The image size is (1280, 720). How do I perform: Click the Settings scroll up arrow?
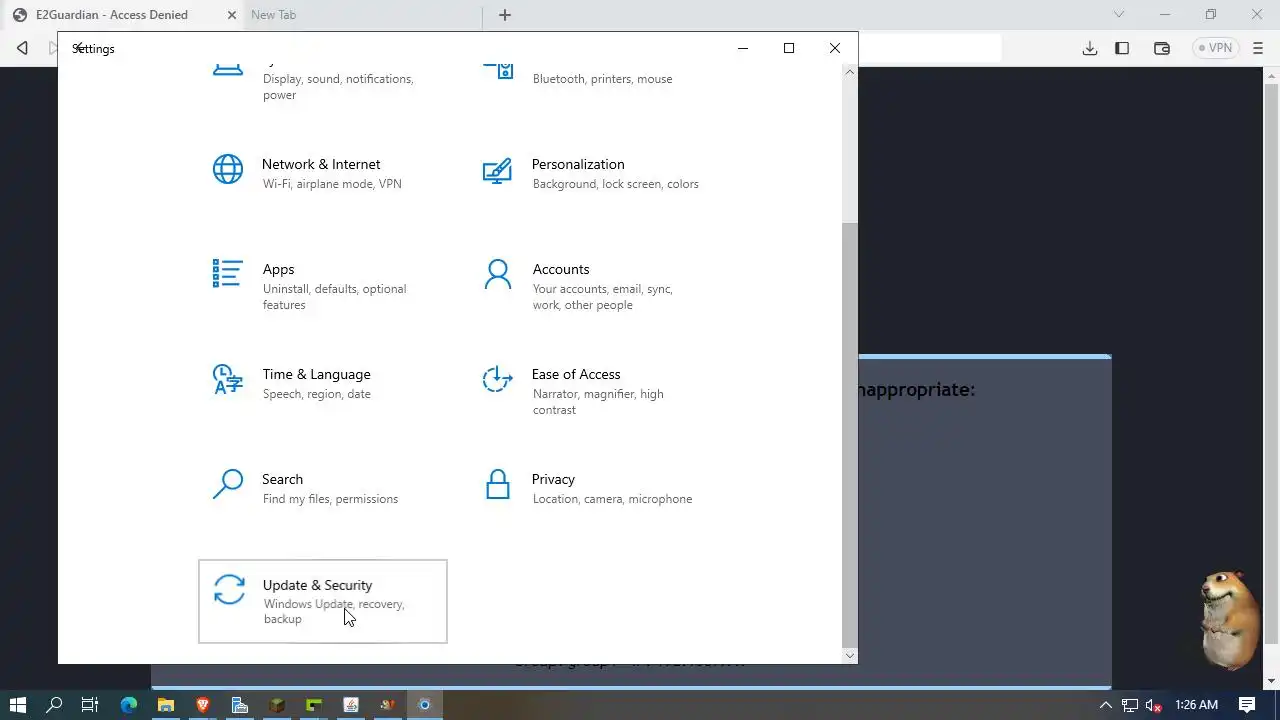tap(850, 71)
